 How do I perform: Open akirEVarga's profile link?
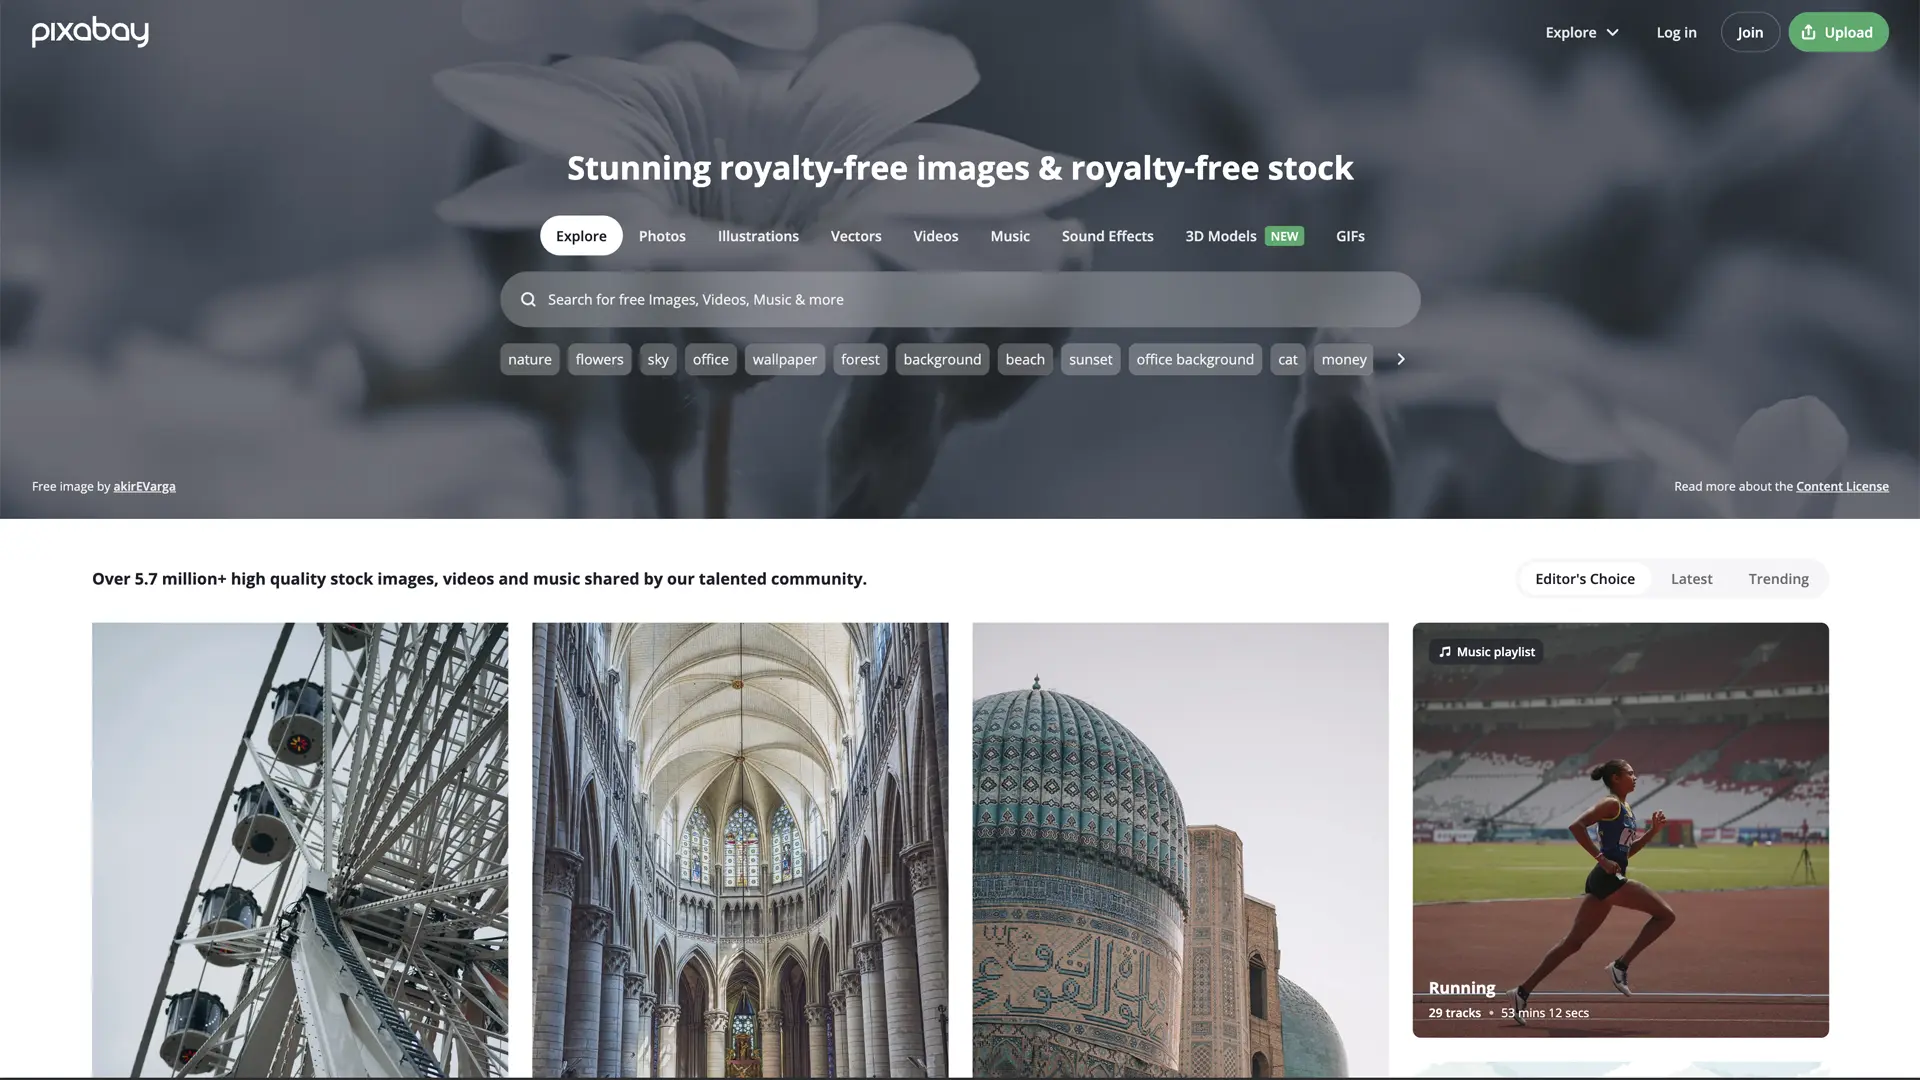[x=144, y=486]
